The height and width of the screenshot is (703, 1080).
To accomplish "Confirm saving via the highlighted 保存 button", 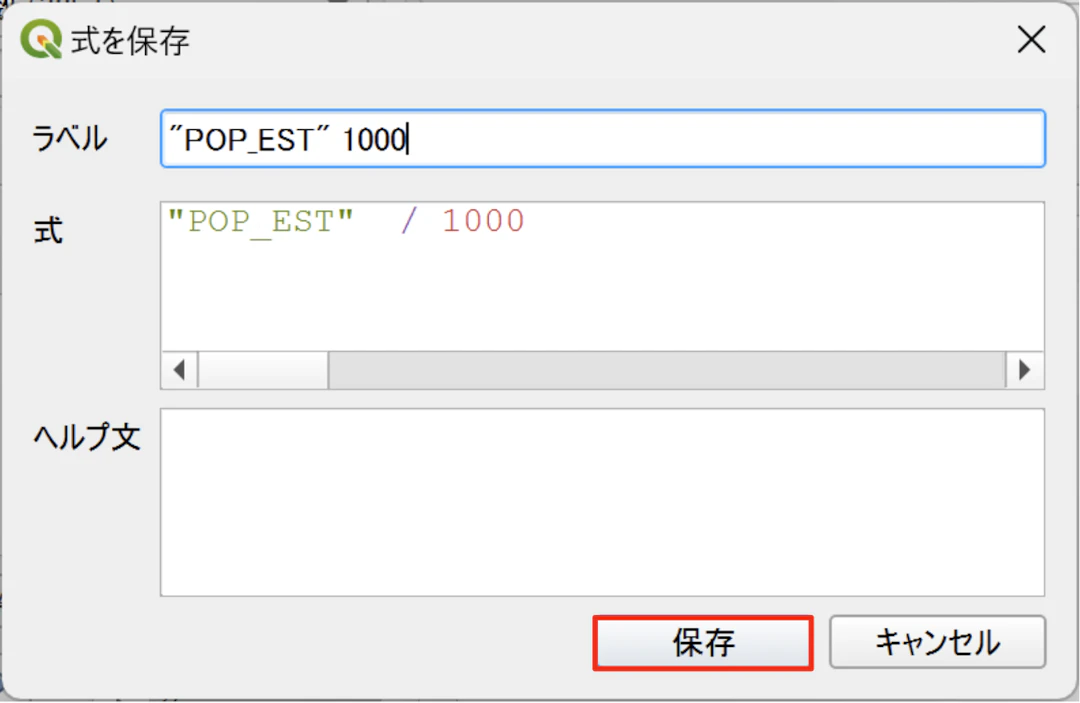I will (x=702, y=643).
